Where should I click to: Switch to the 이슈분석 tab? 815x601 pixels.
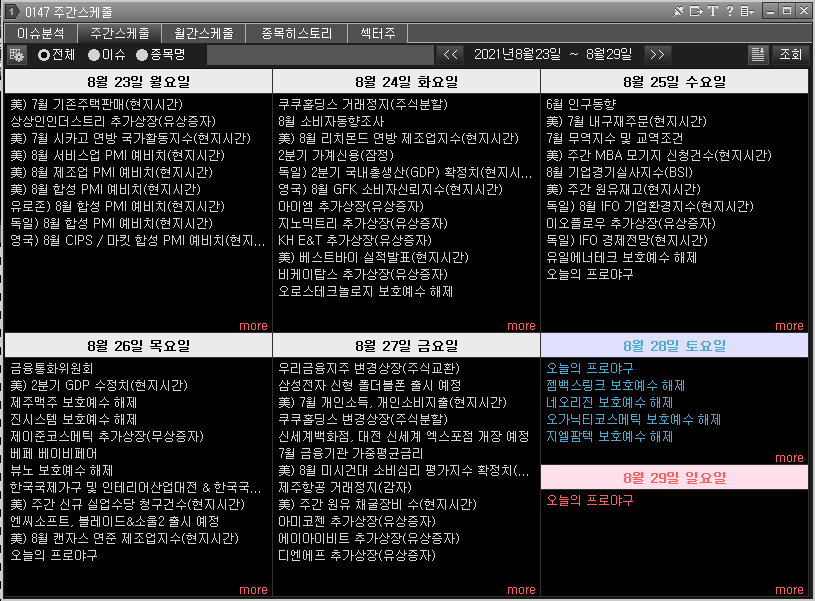coord(41,33)
